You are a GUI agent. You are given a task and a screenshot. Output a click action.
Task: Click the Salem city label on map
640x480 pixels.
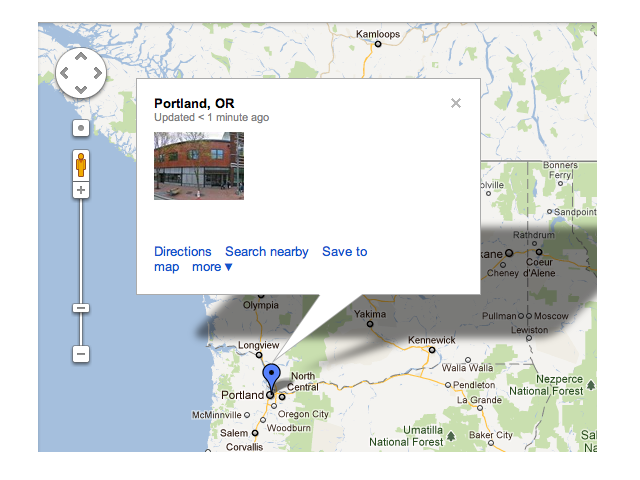(233, 433)
